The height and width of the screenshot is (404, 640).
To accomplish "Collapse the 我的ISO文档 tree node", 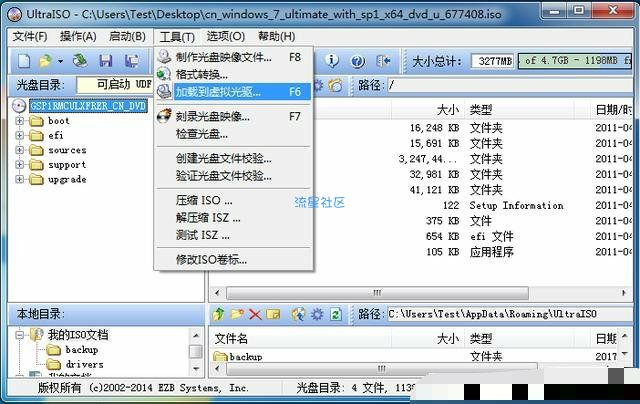I will tap(19, 335).
